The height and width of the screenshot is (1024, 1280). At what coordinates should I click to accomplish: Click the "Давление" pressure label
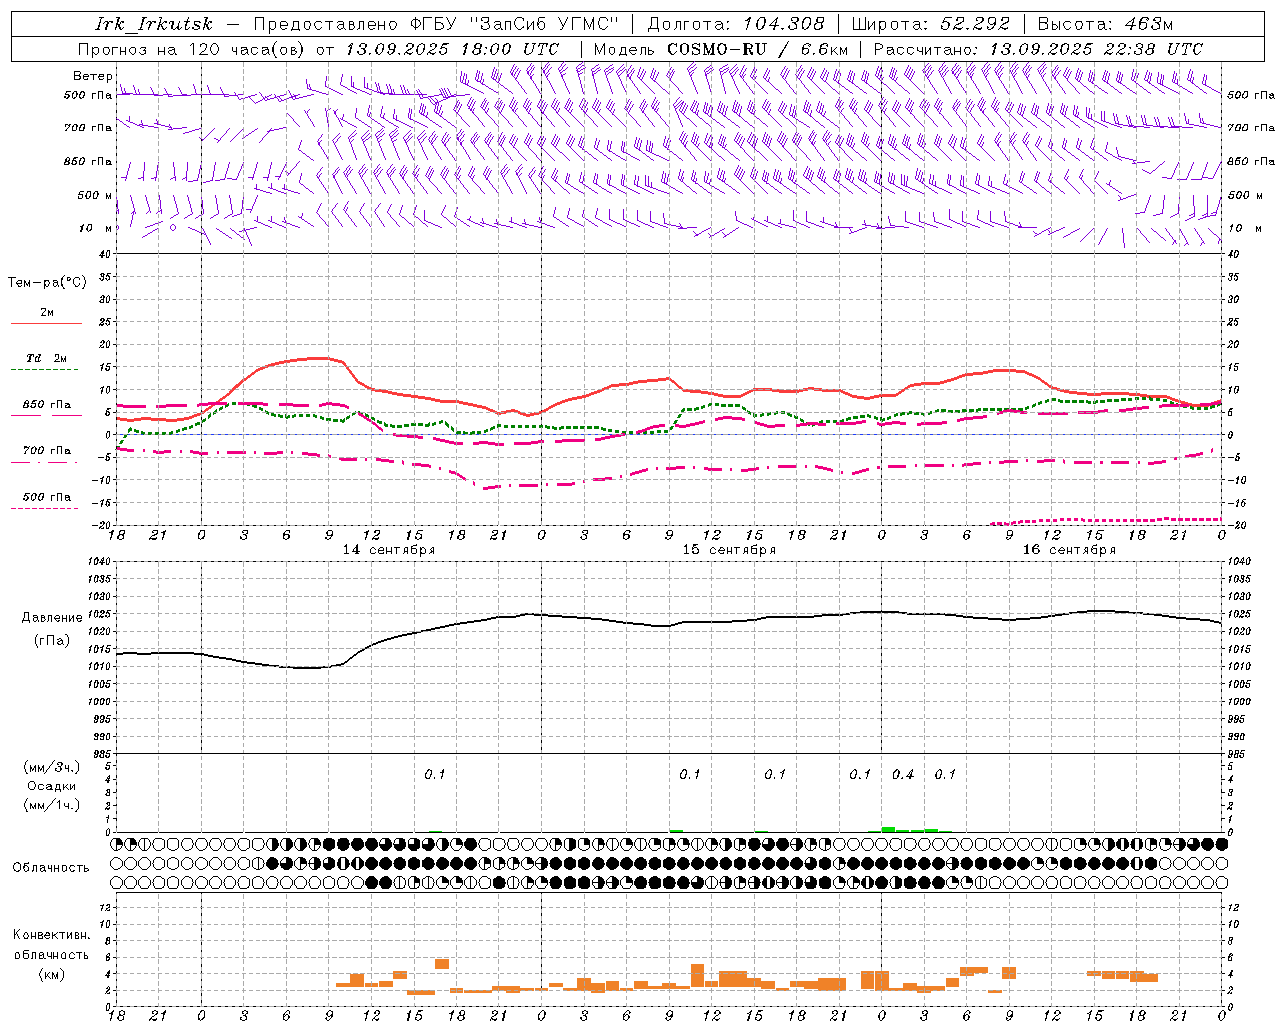(x=52, y=618)
